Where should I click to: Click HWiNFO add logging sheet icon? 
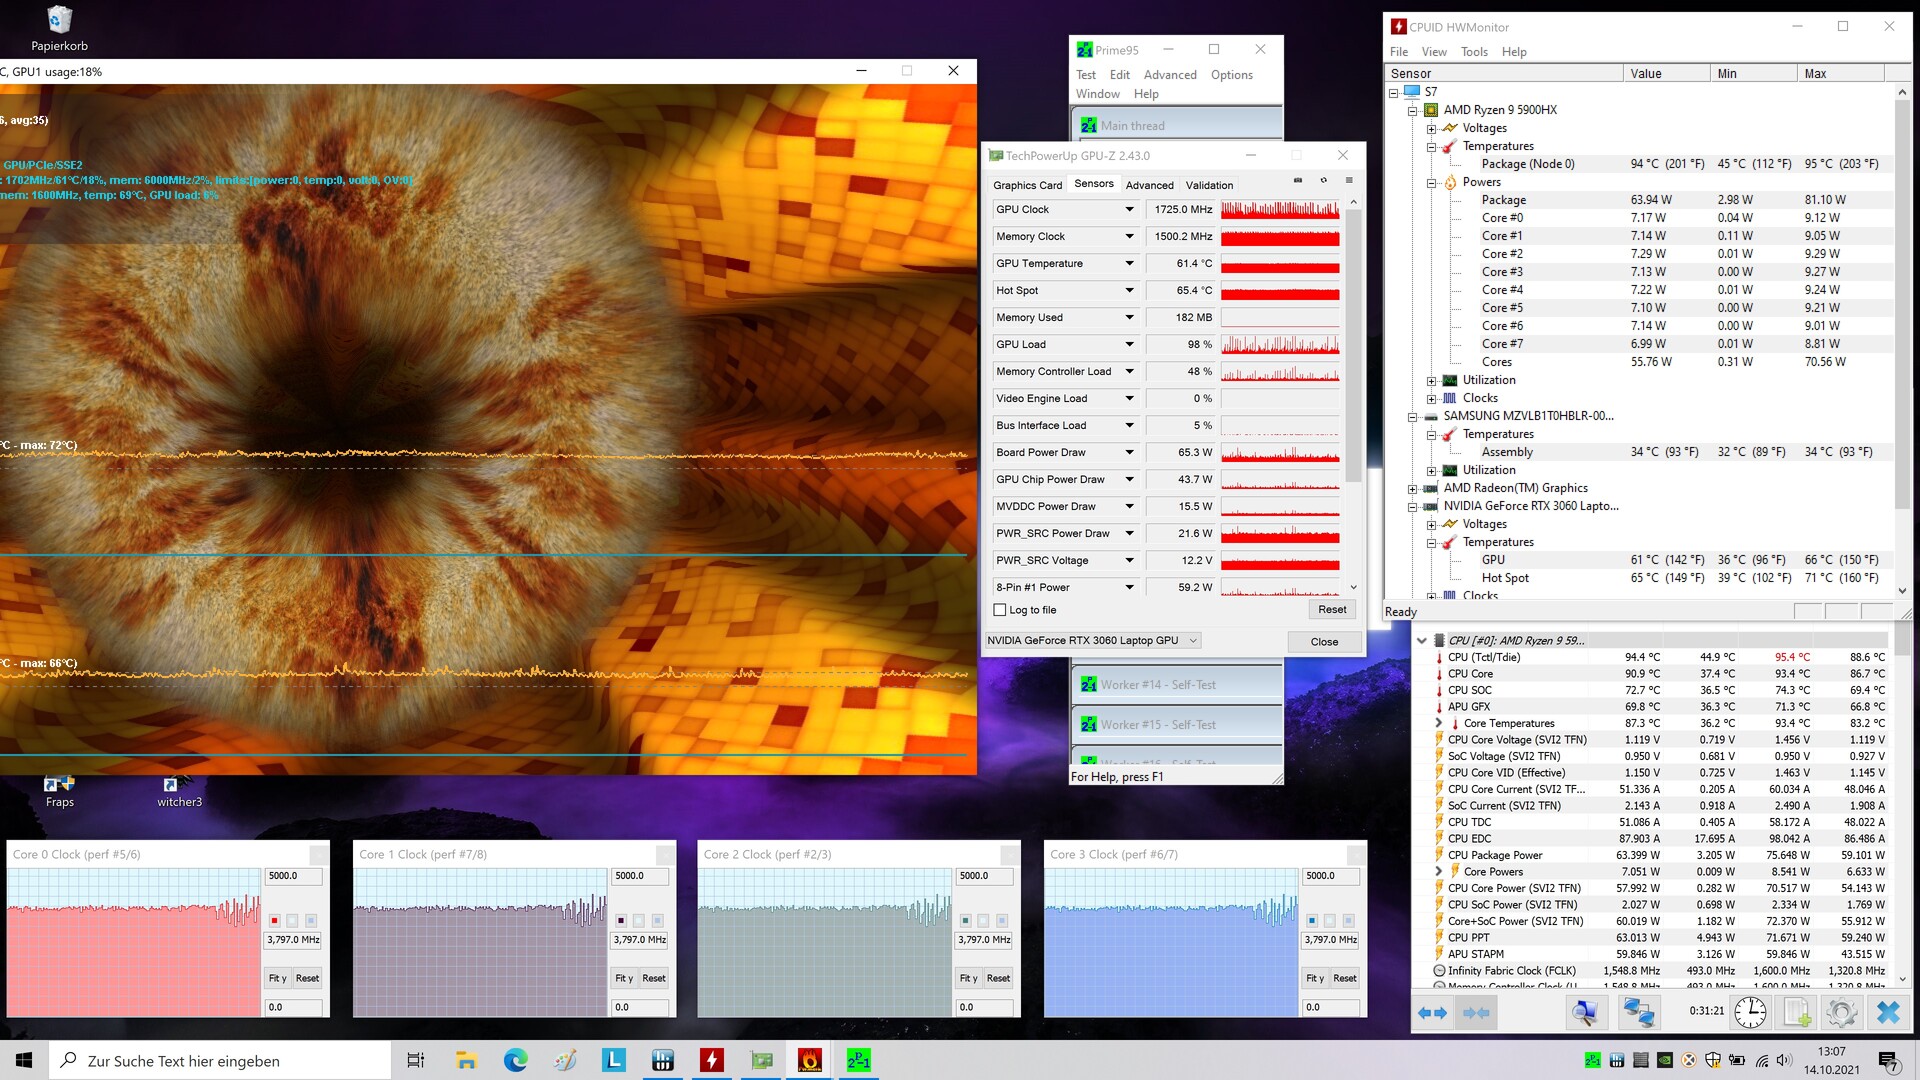pyautogui.click(x=1797, y=1012)
